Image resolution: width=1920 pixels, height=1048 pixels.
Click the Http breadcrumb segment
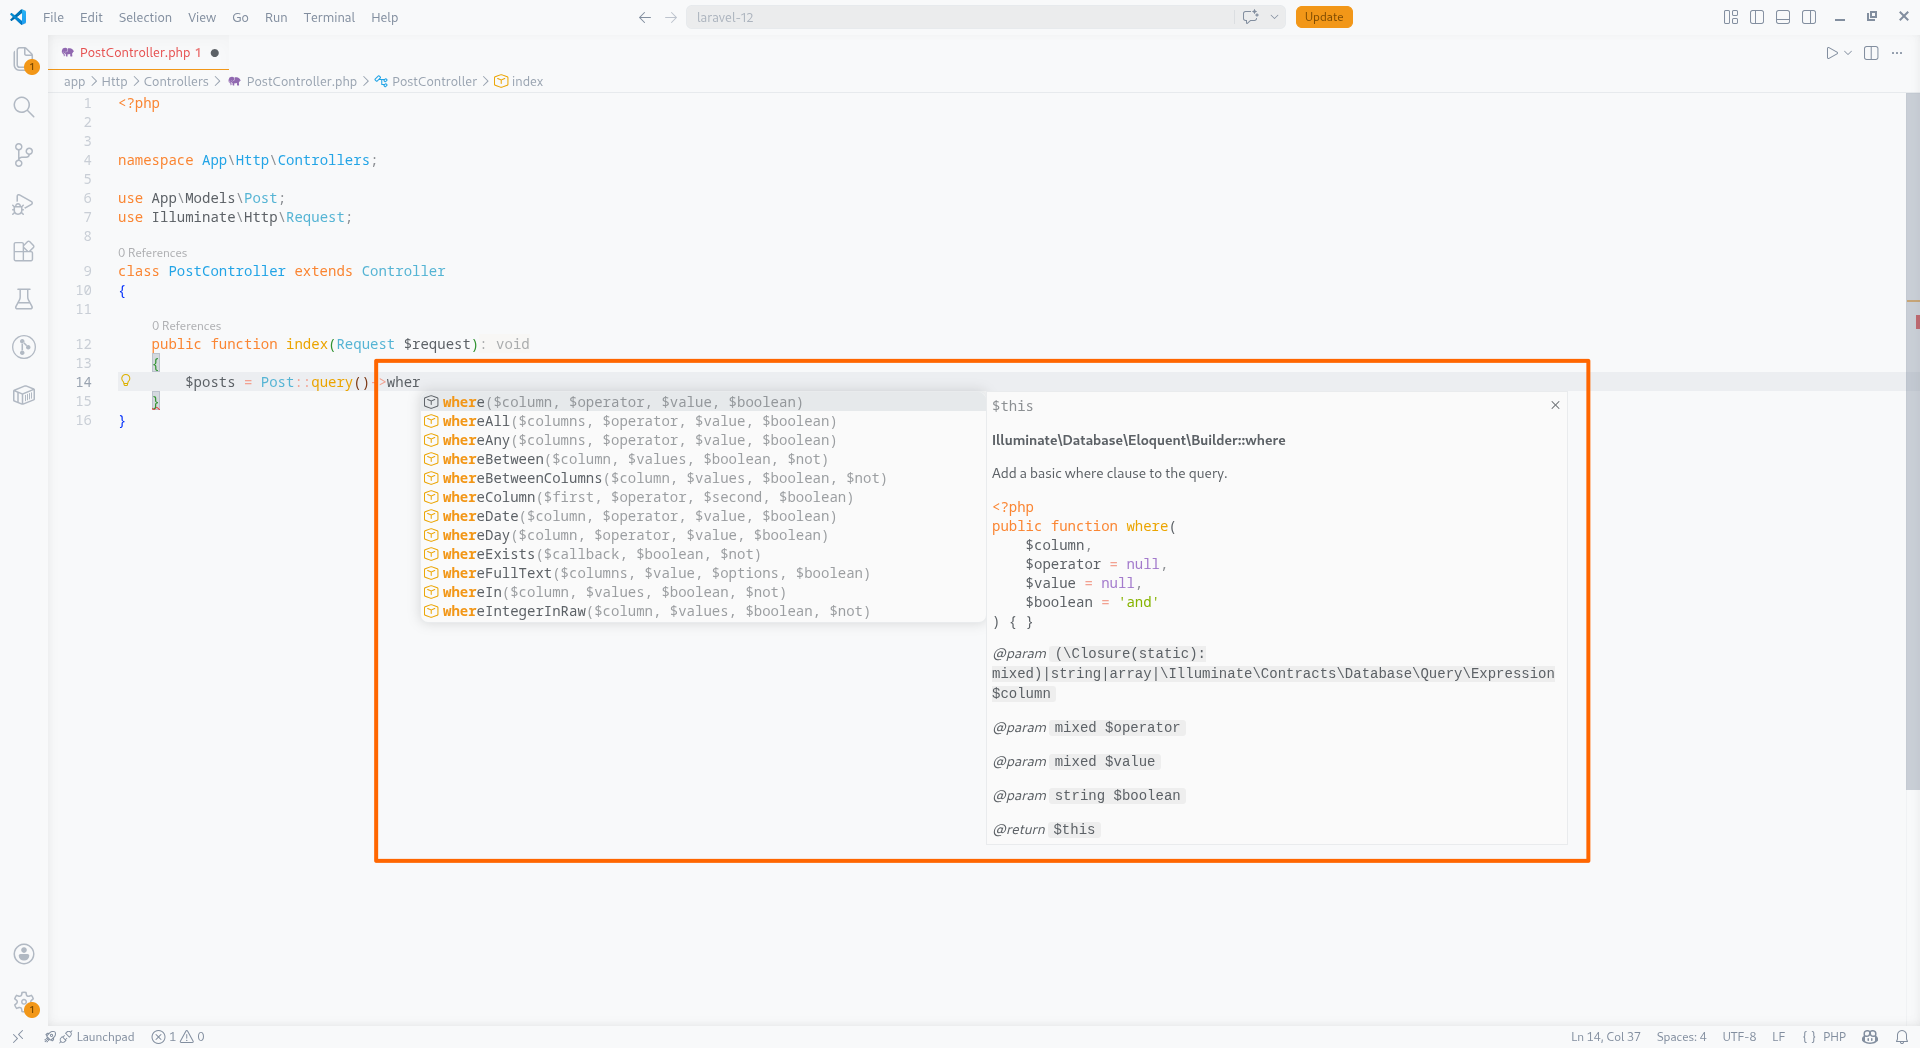(x=114, y=82)
